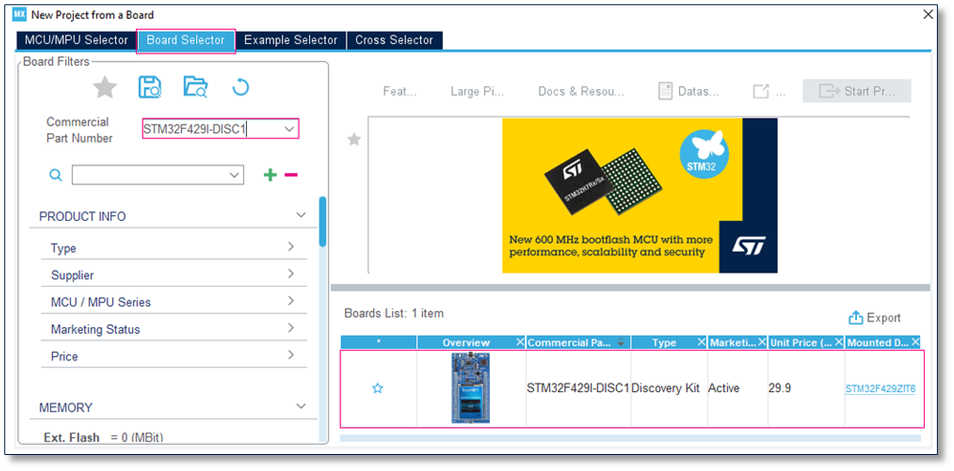Close the Type column with its X
This screenshot has width=954, height=471.
[701, 342]
